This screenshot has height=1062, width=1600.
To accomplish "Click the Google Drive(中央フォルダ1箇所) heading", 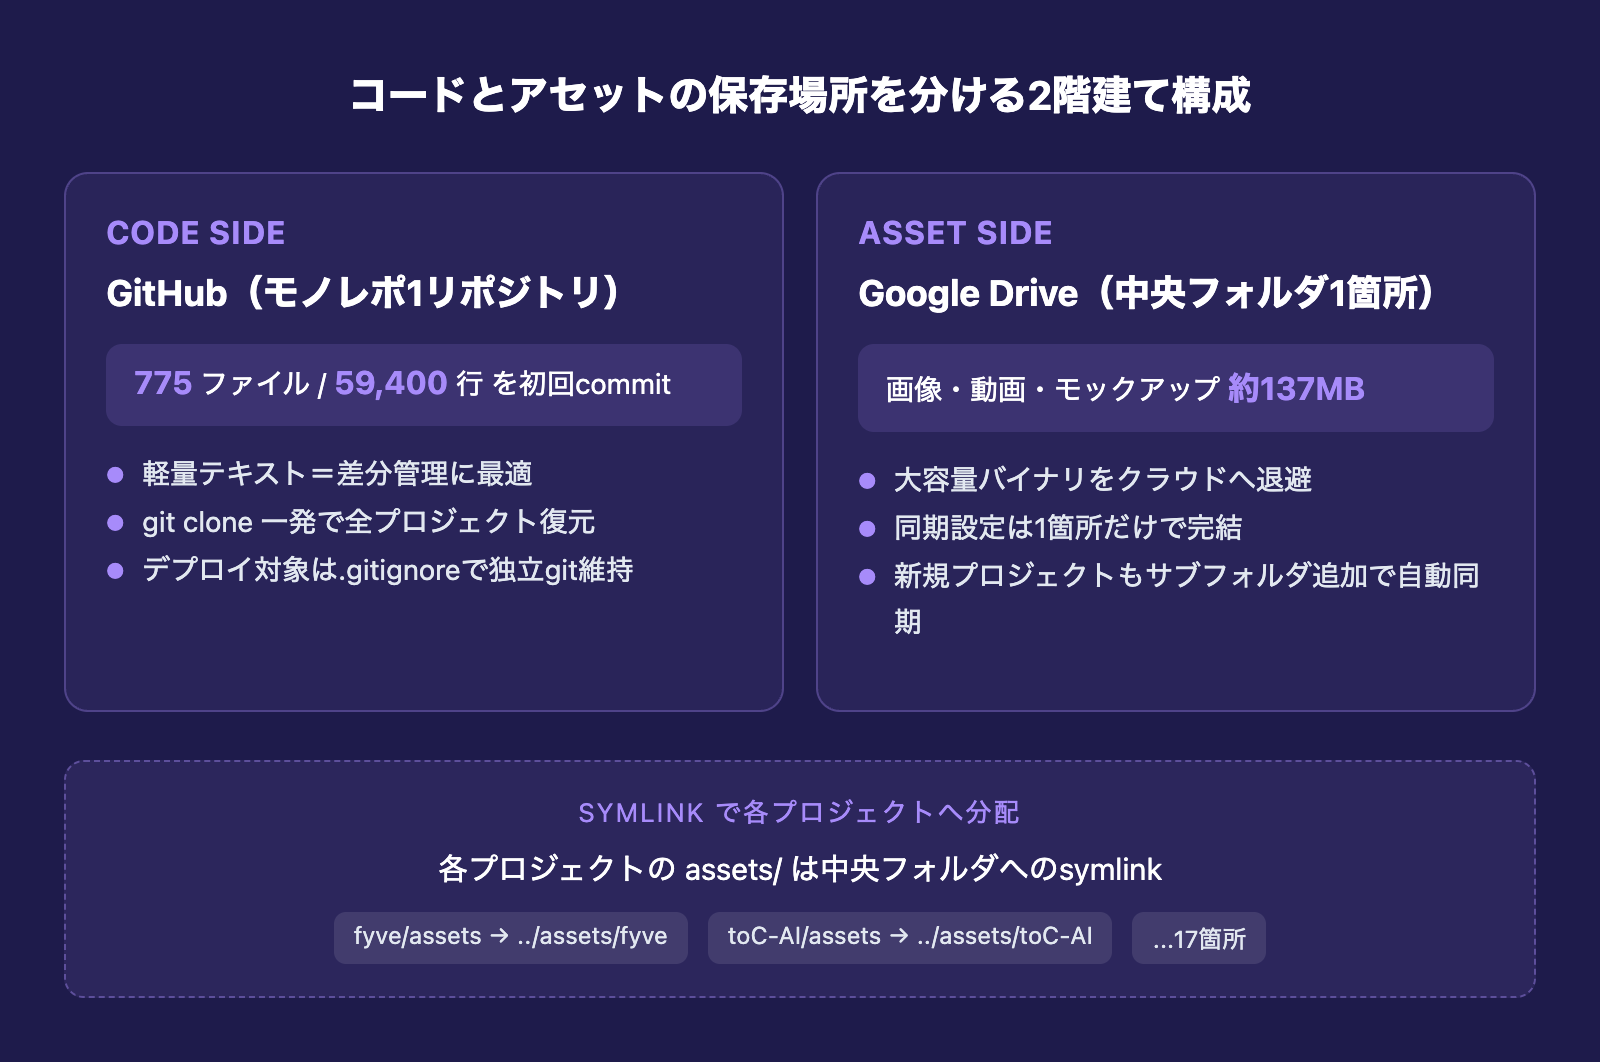I will click(x=1149, y=293).
